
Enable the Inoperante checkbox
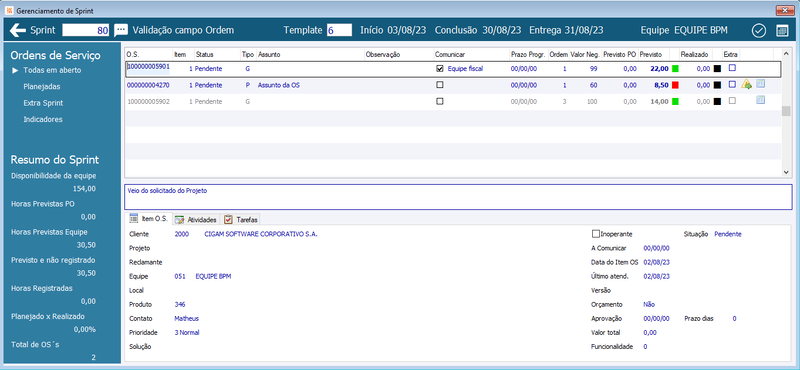coord(595,234)
